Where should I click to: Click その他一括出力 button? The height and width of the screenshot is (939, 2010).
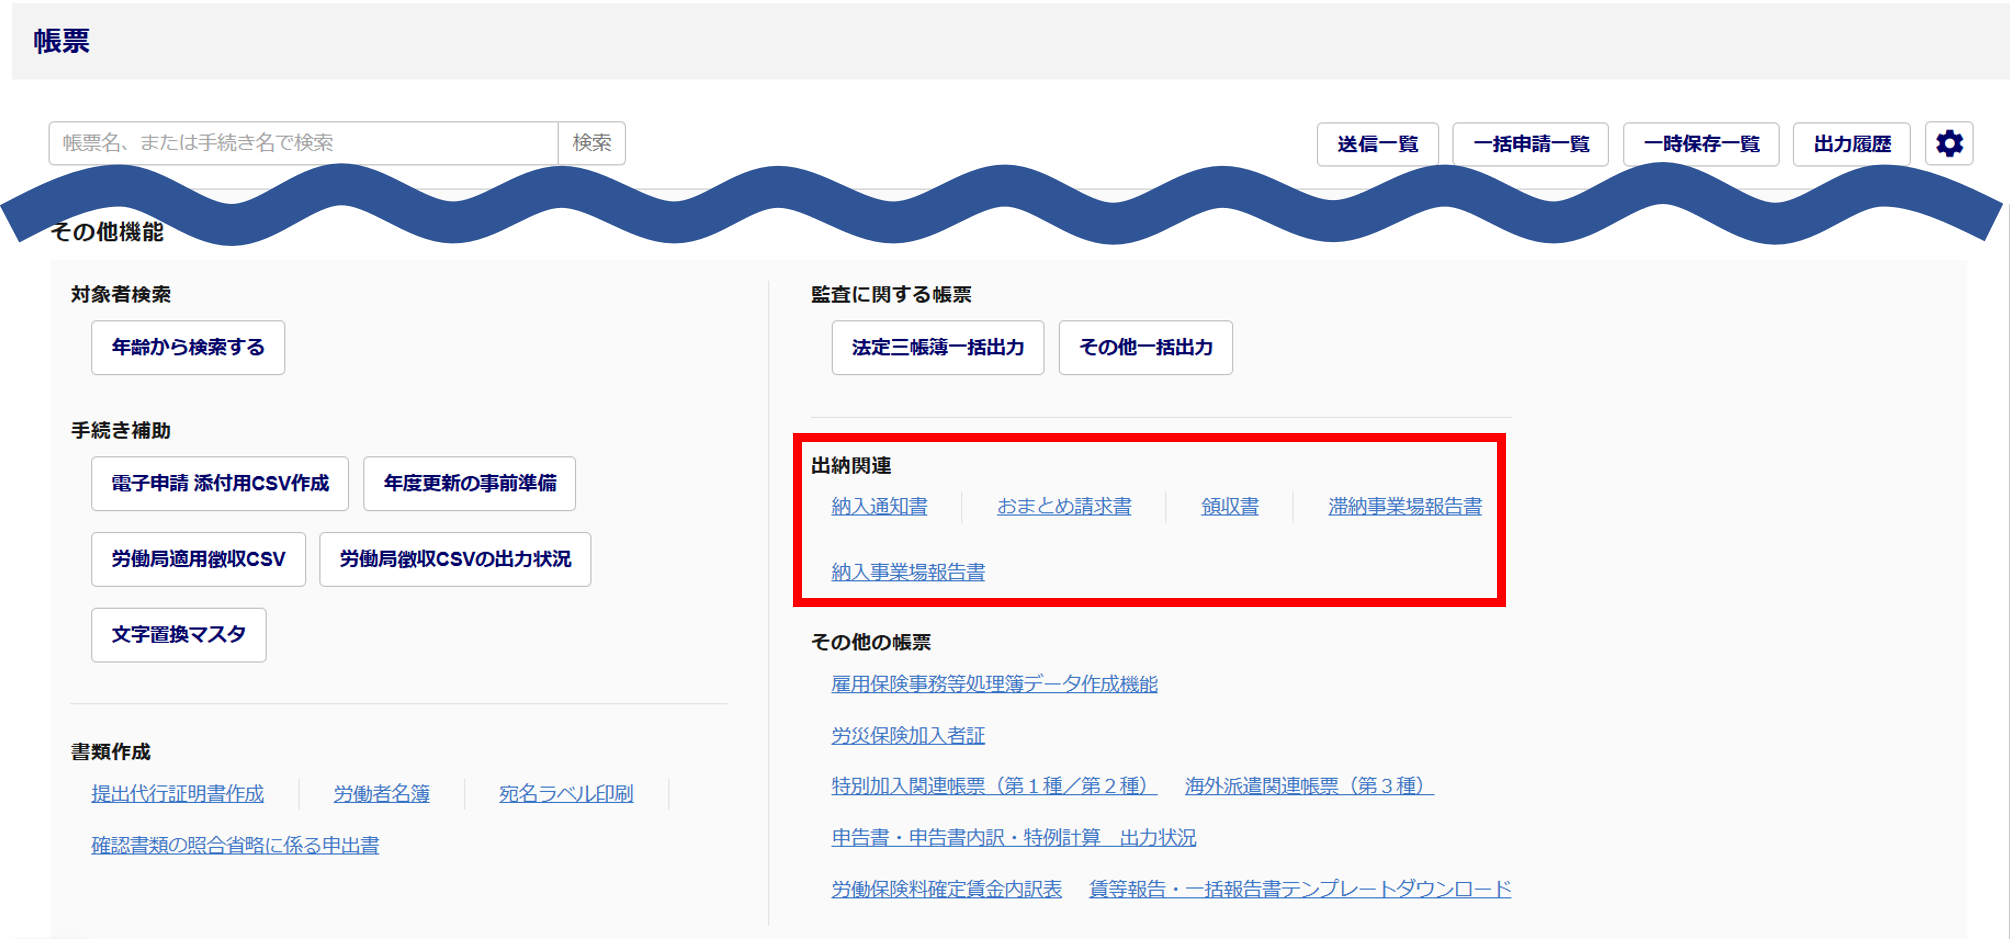[x=1145, y=347]
